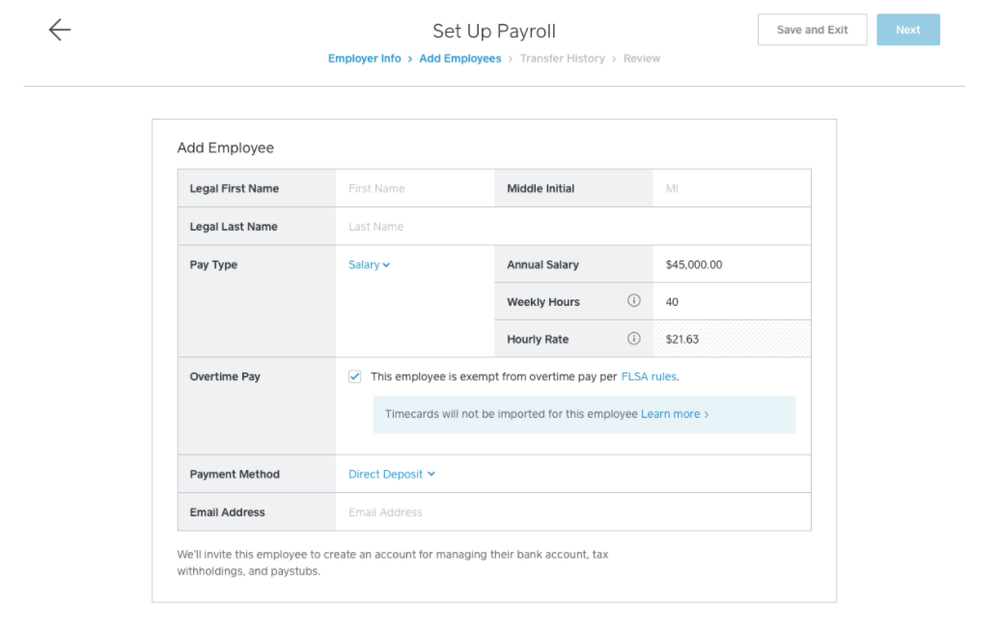Uncheck the overtime pay exemption checkbox
This screenshot has height=632, width=999.
(x=355, y=377)
